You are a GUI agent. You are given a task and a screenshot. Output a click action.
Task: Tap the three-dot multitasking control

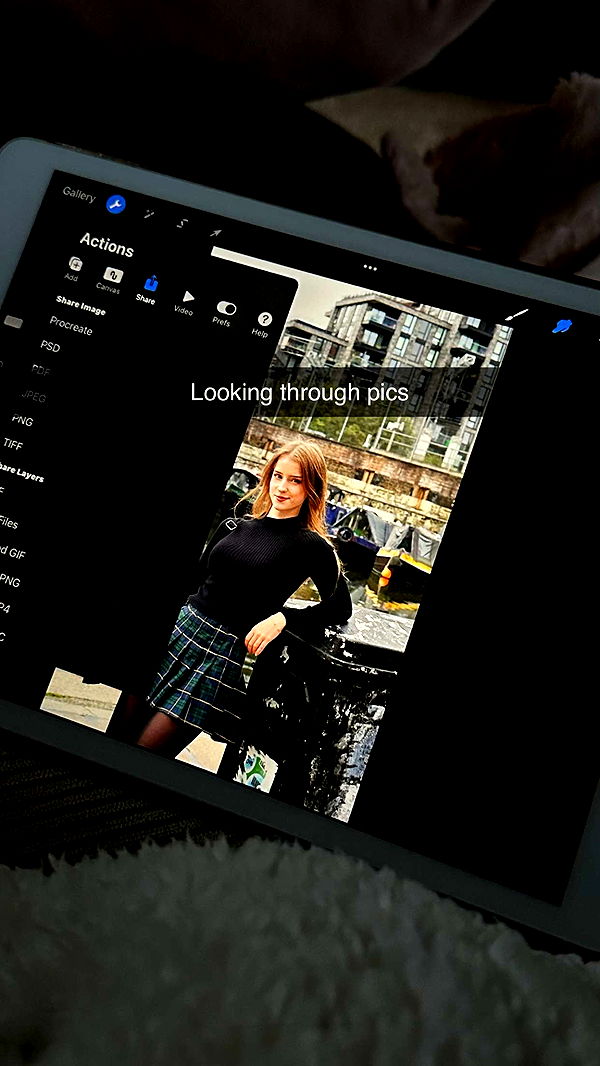(x=370, y=268)
